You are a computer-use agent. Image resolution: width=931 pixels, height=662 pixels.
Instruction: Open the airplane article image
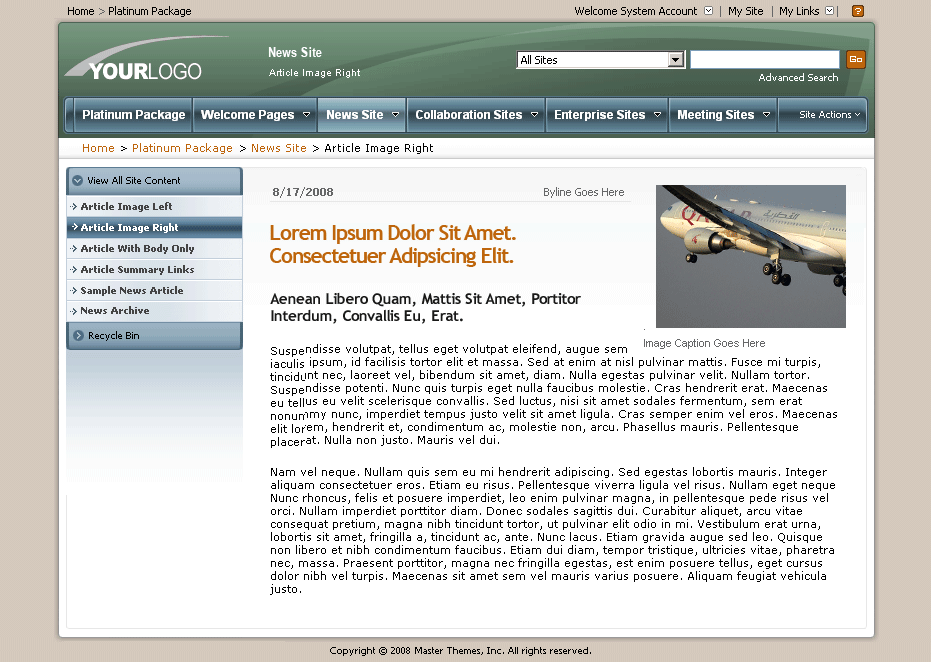click(x=750, y=256)
